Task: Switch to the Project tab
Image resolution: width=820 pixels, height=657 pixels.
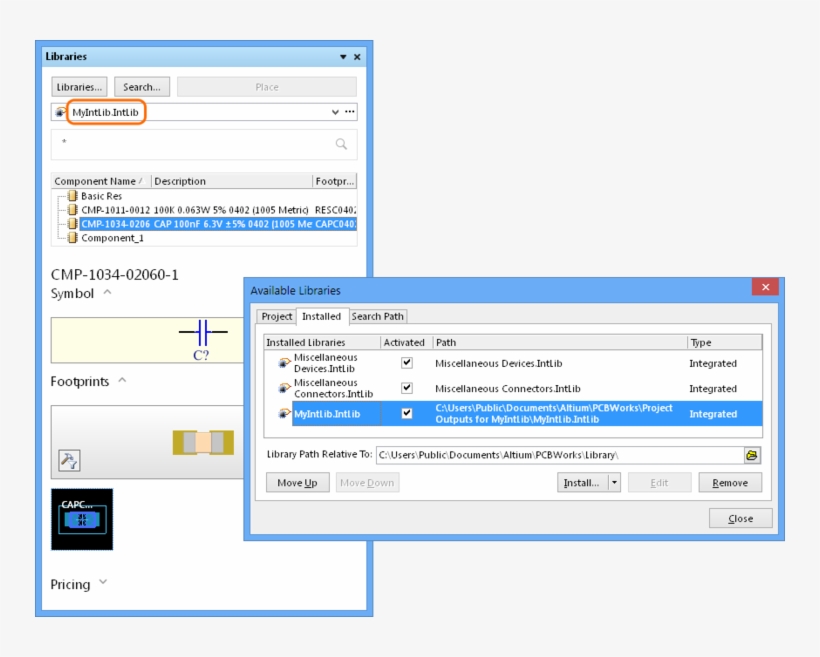Action: pos(277,316)
